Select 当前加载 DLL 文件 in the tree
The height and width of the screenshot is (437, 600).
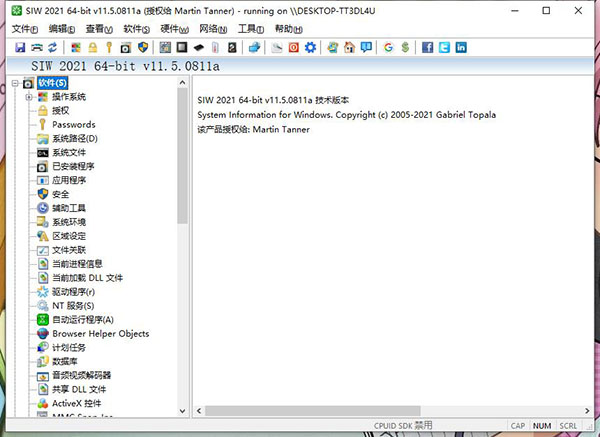(88, 278)
